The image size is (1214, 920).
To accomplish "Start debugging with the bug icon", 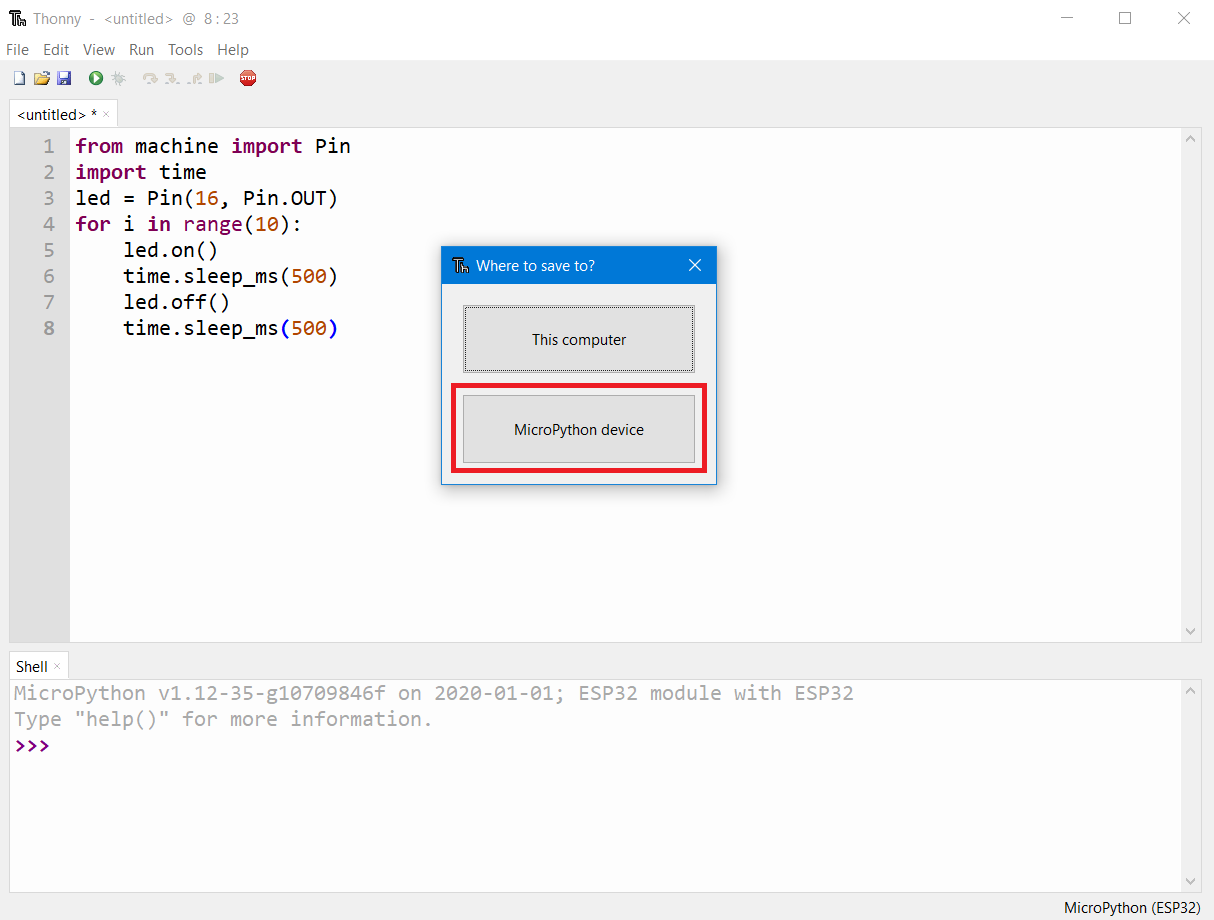I will point(119,78).
